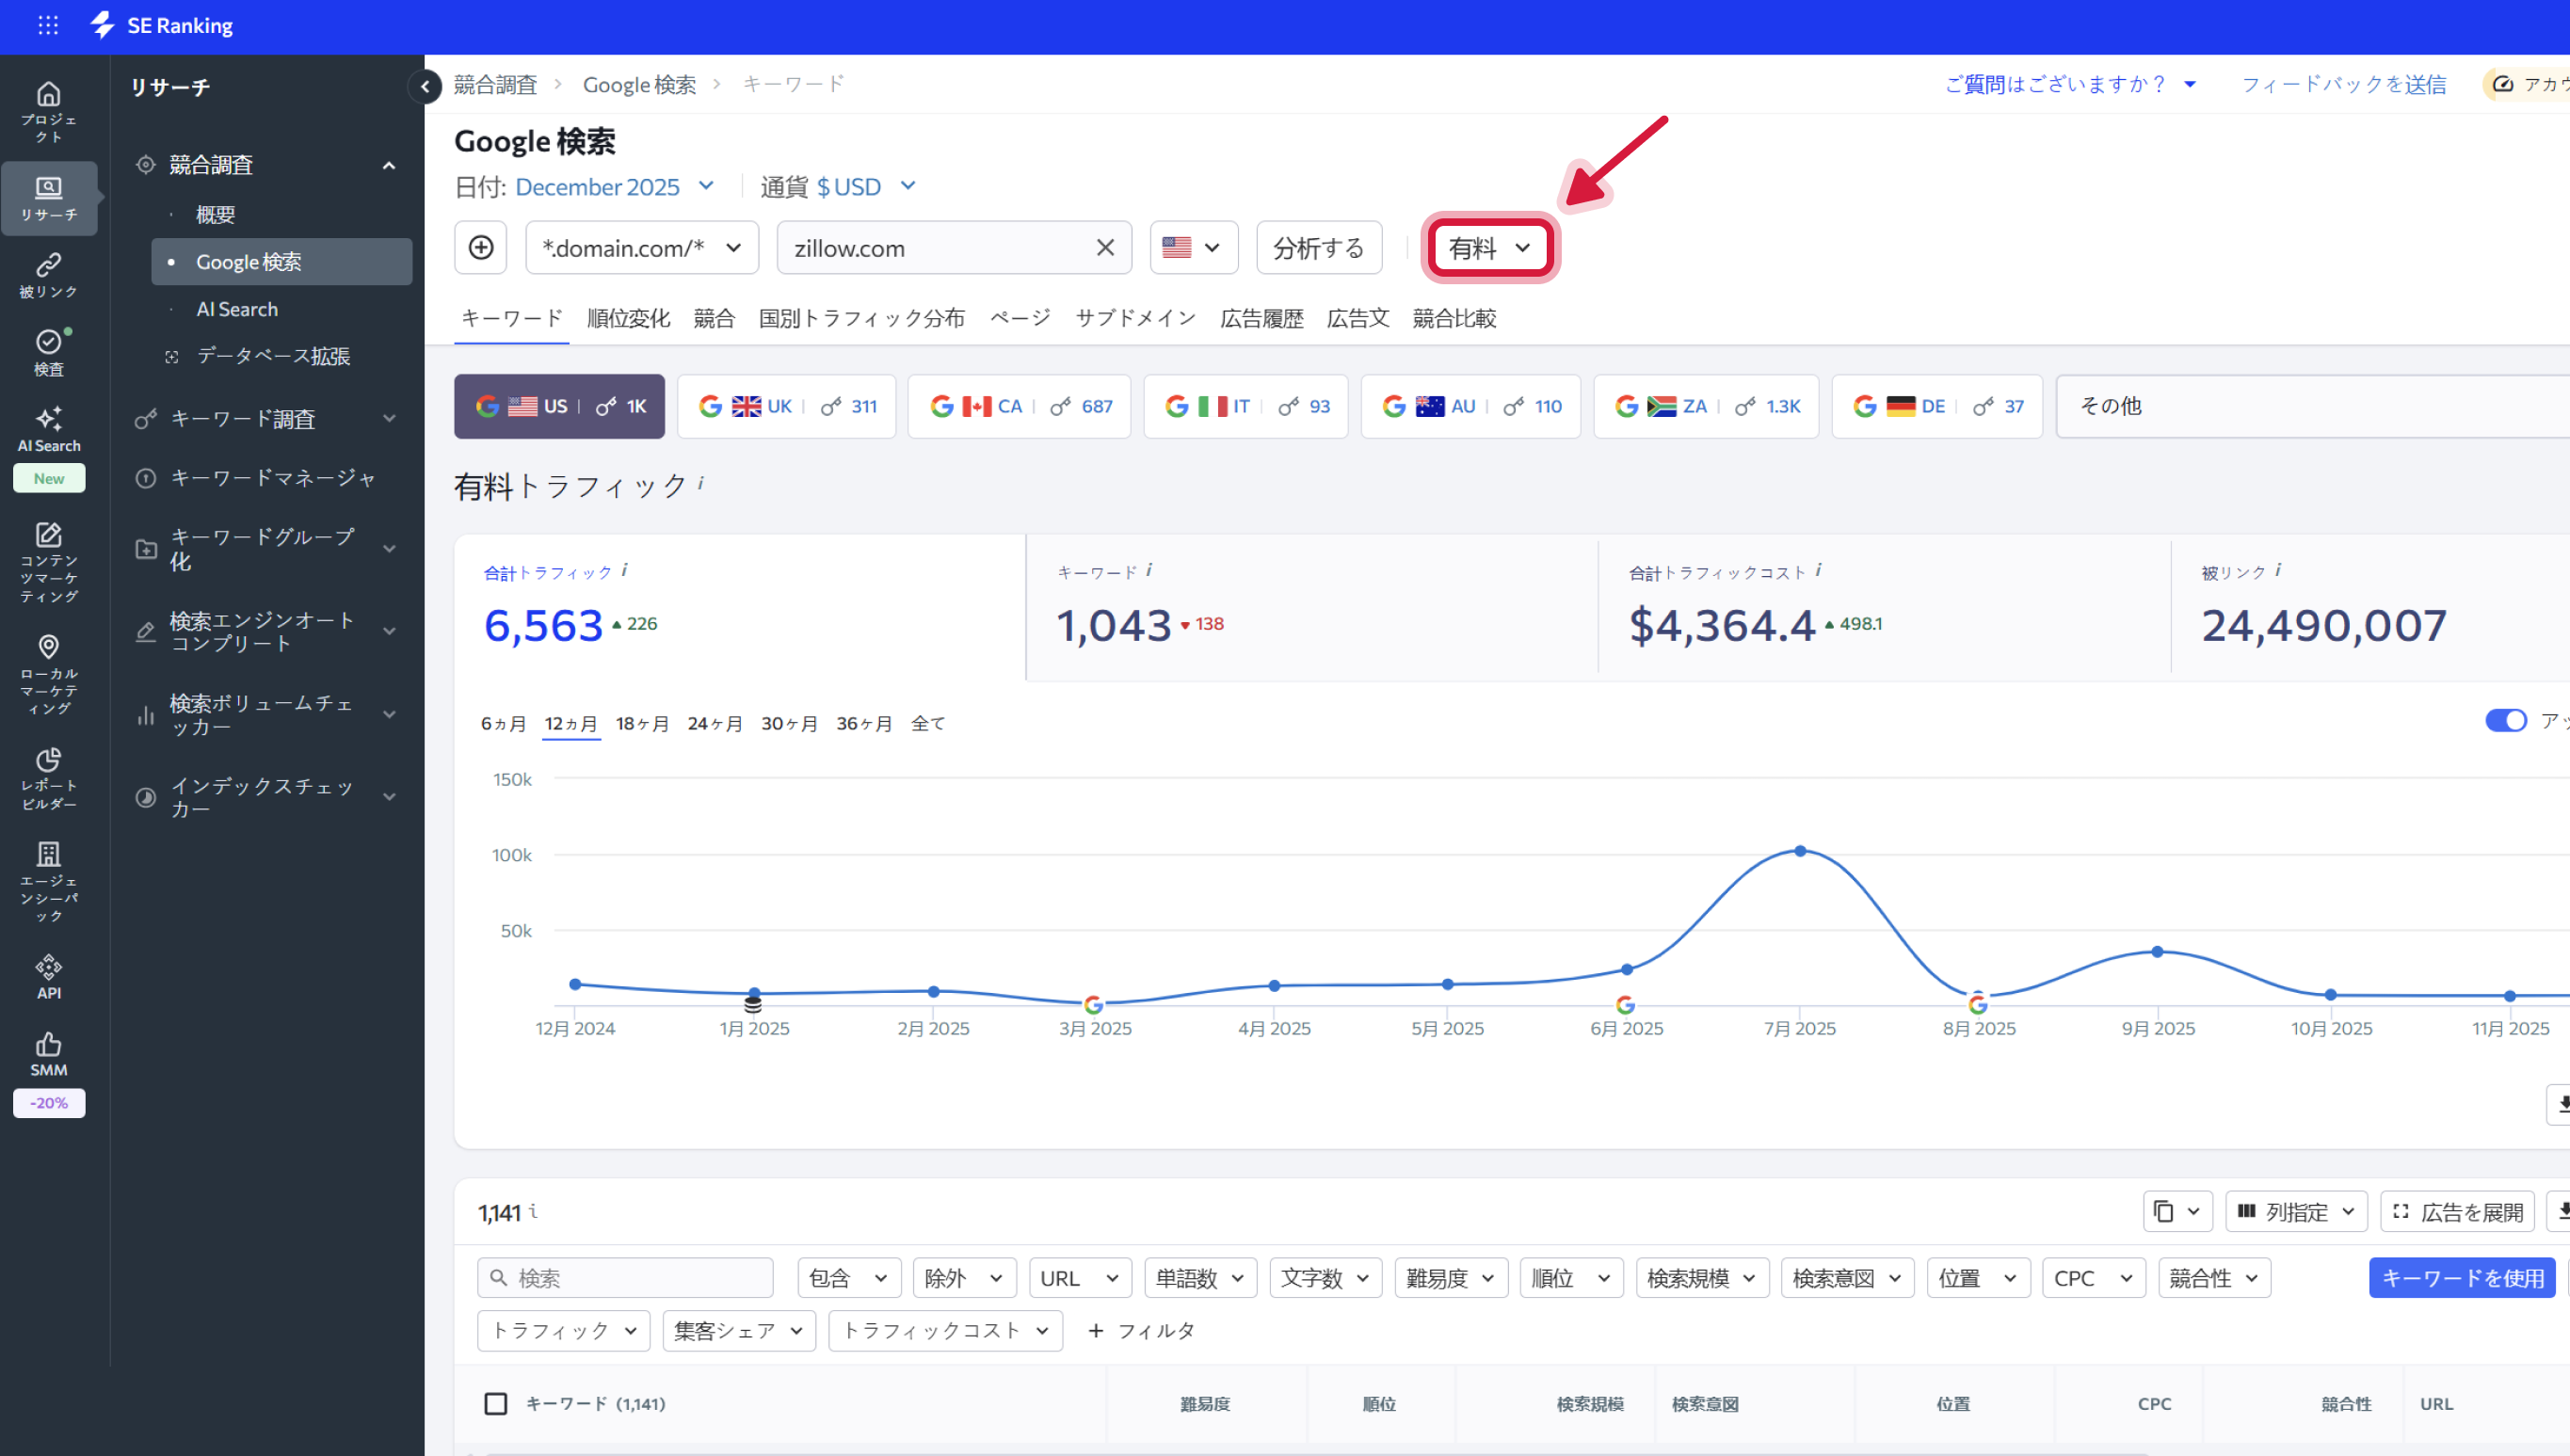
Task: Click the chart download icon at right edge
Action: [2562, 1104]
